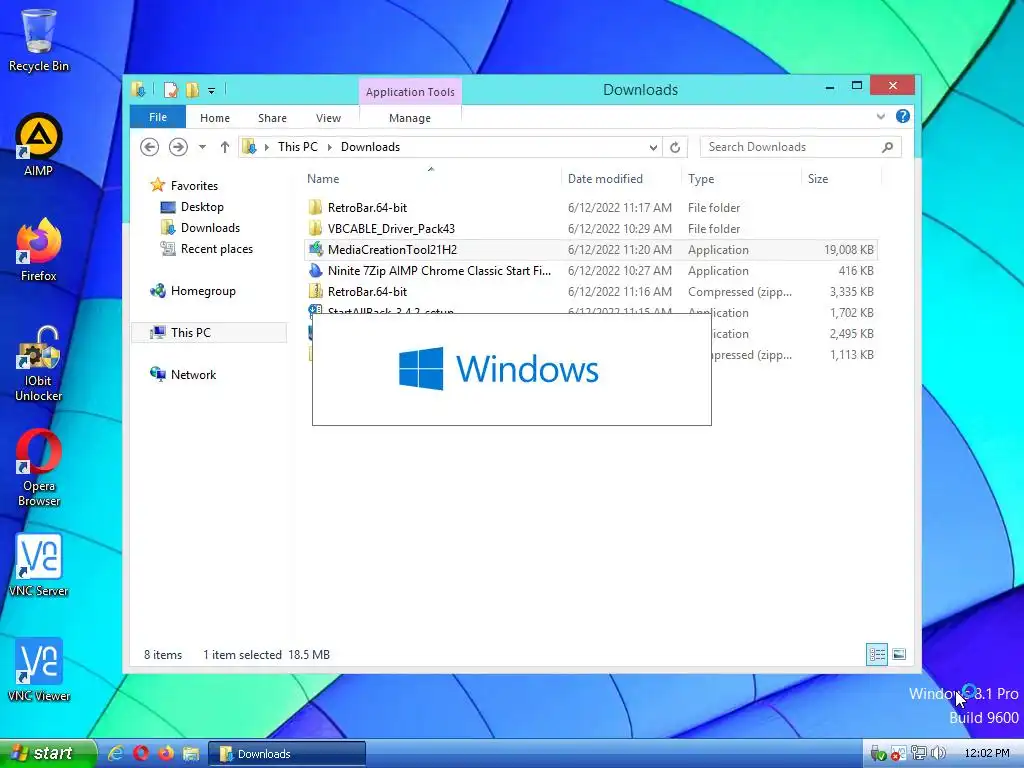
Task: Switch to the Share ribbon tab
Action: pyautogui.click(x=272, y=118)
